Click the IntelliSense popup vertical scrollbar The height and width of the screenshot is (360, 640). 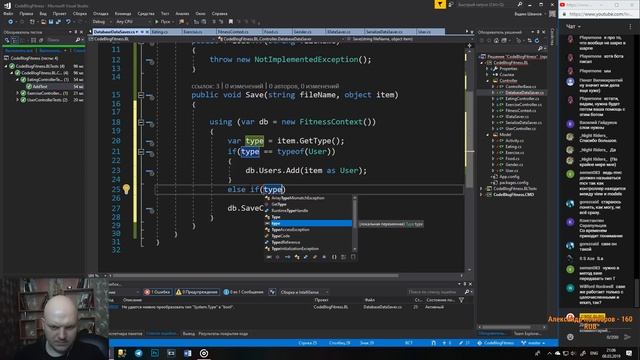point(354,223)
